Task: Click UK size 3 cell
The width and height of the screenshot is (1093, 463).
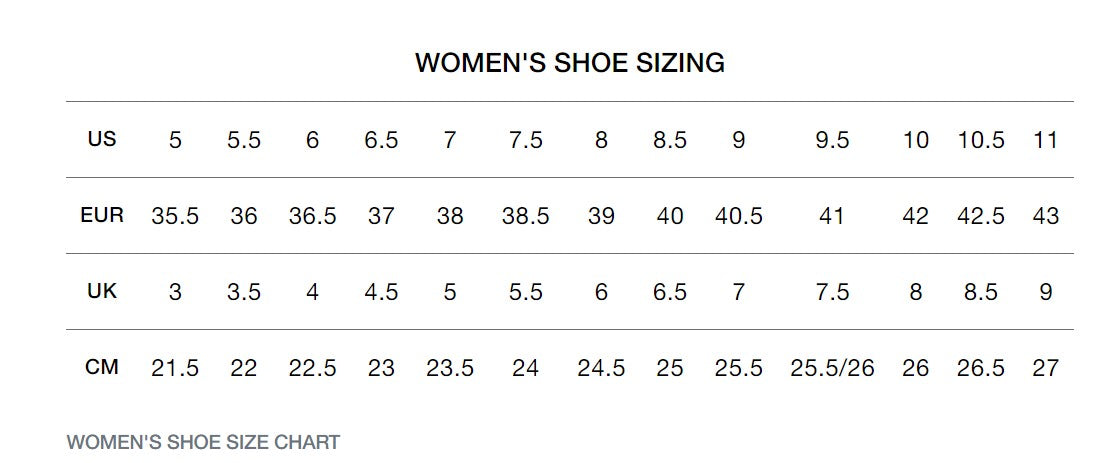Action: tap(175, 292)
